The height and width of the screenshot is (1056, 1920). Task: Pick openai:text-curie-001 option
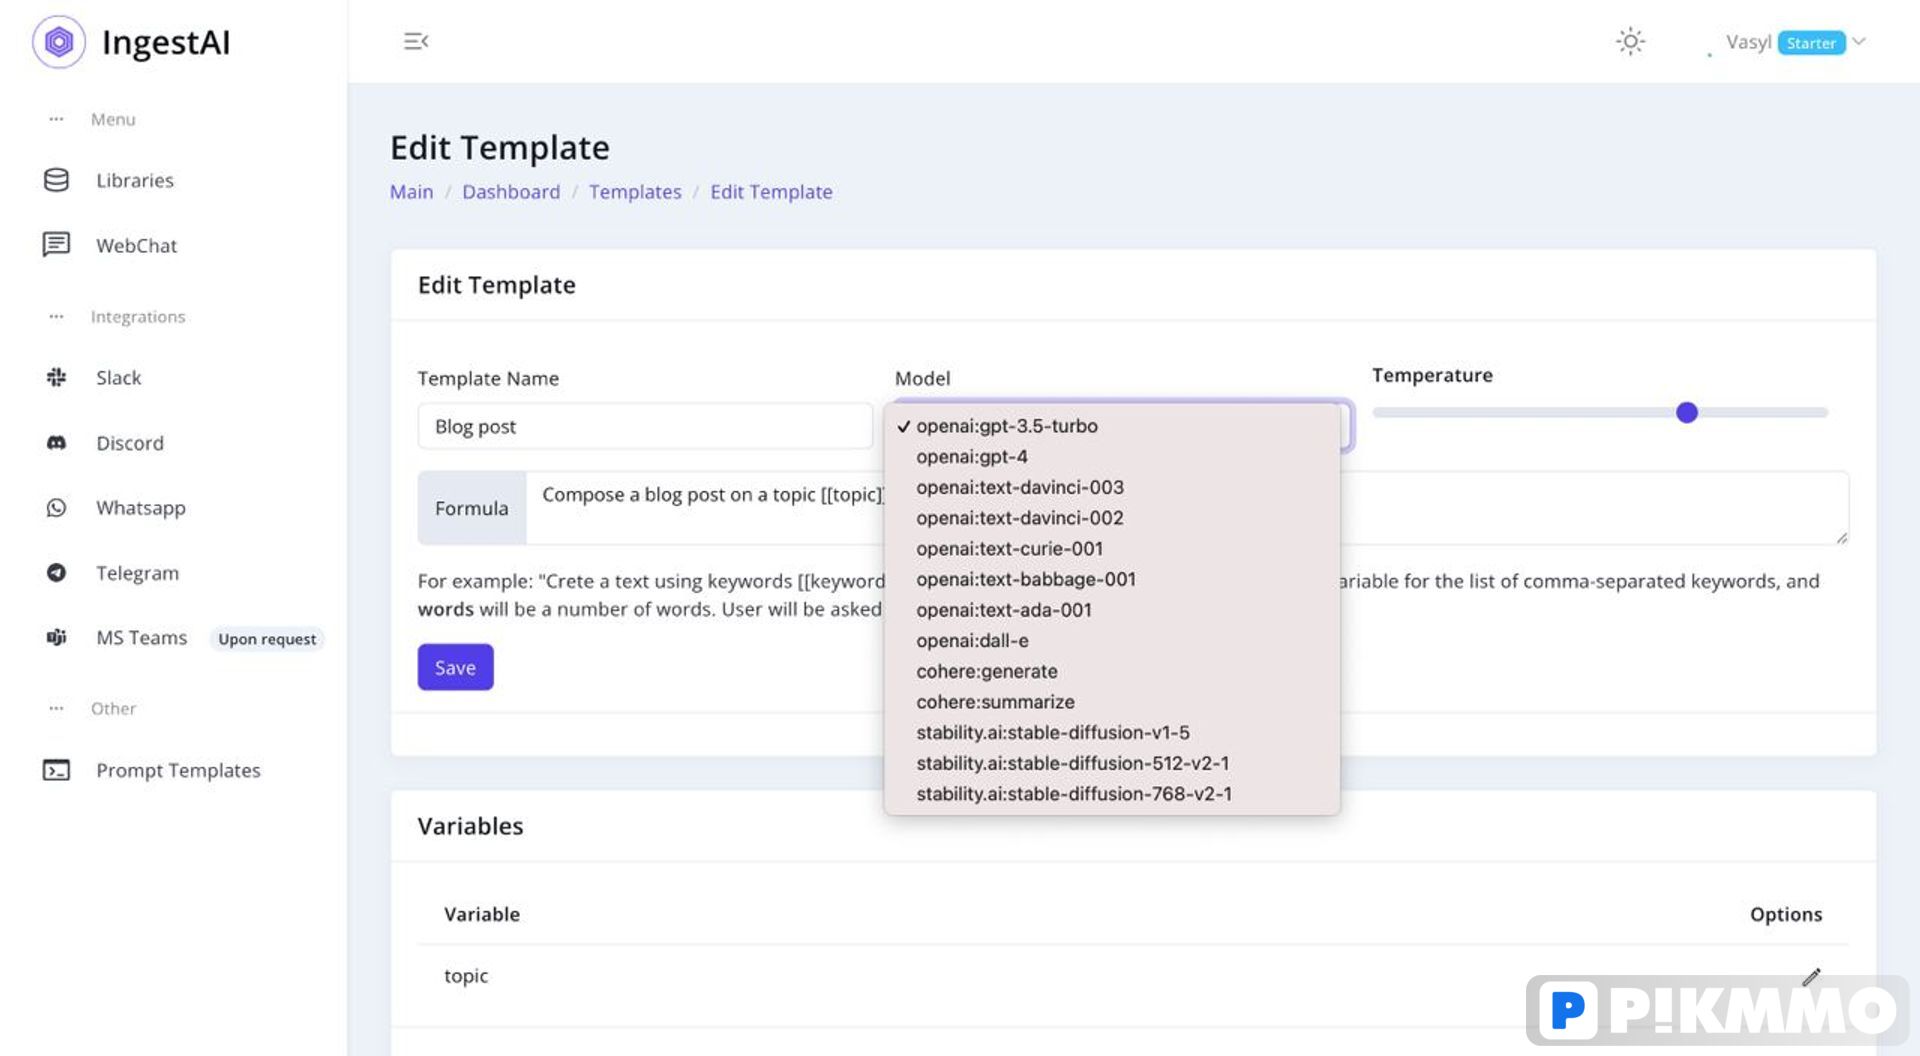[x=1112, y=549]
